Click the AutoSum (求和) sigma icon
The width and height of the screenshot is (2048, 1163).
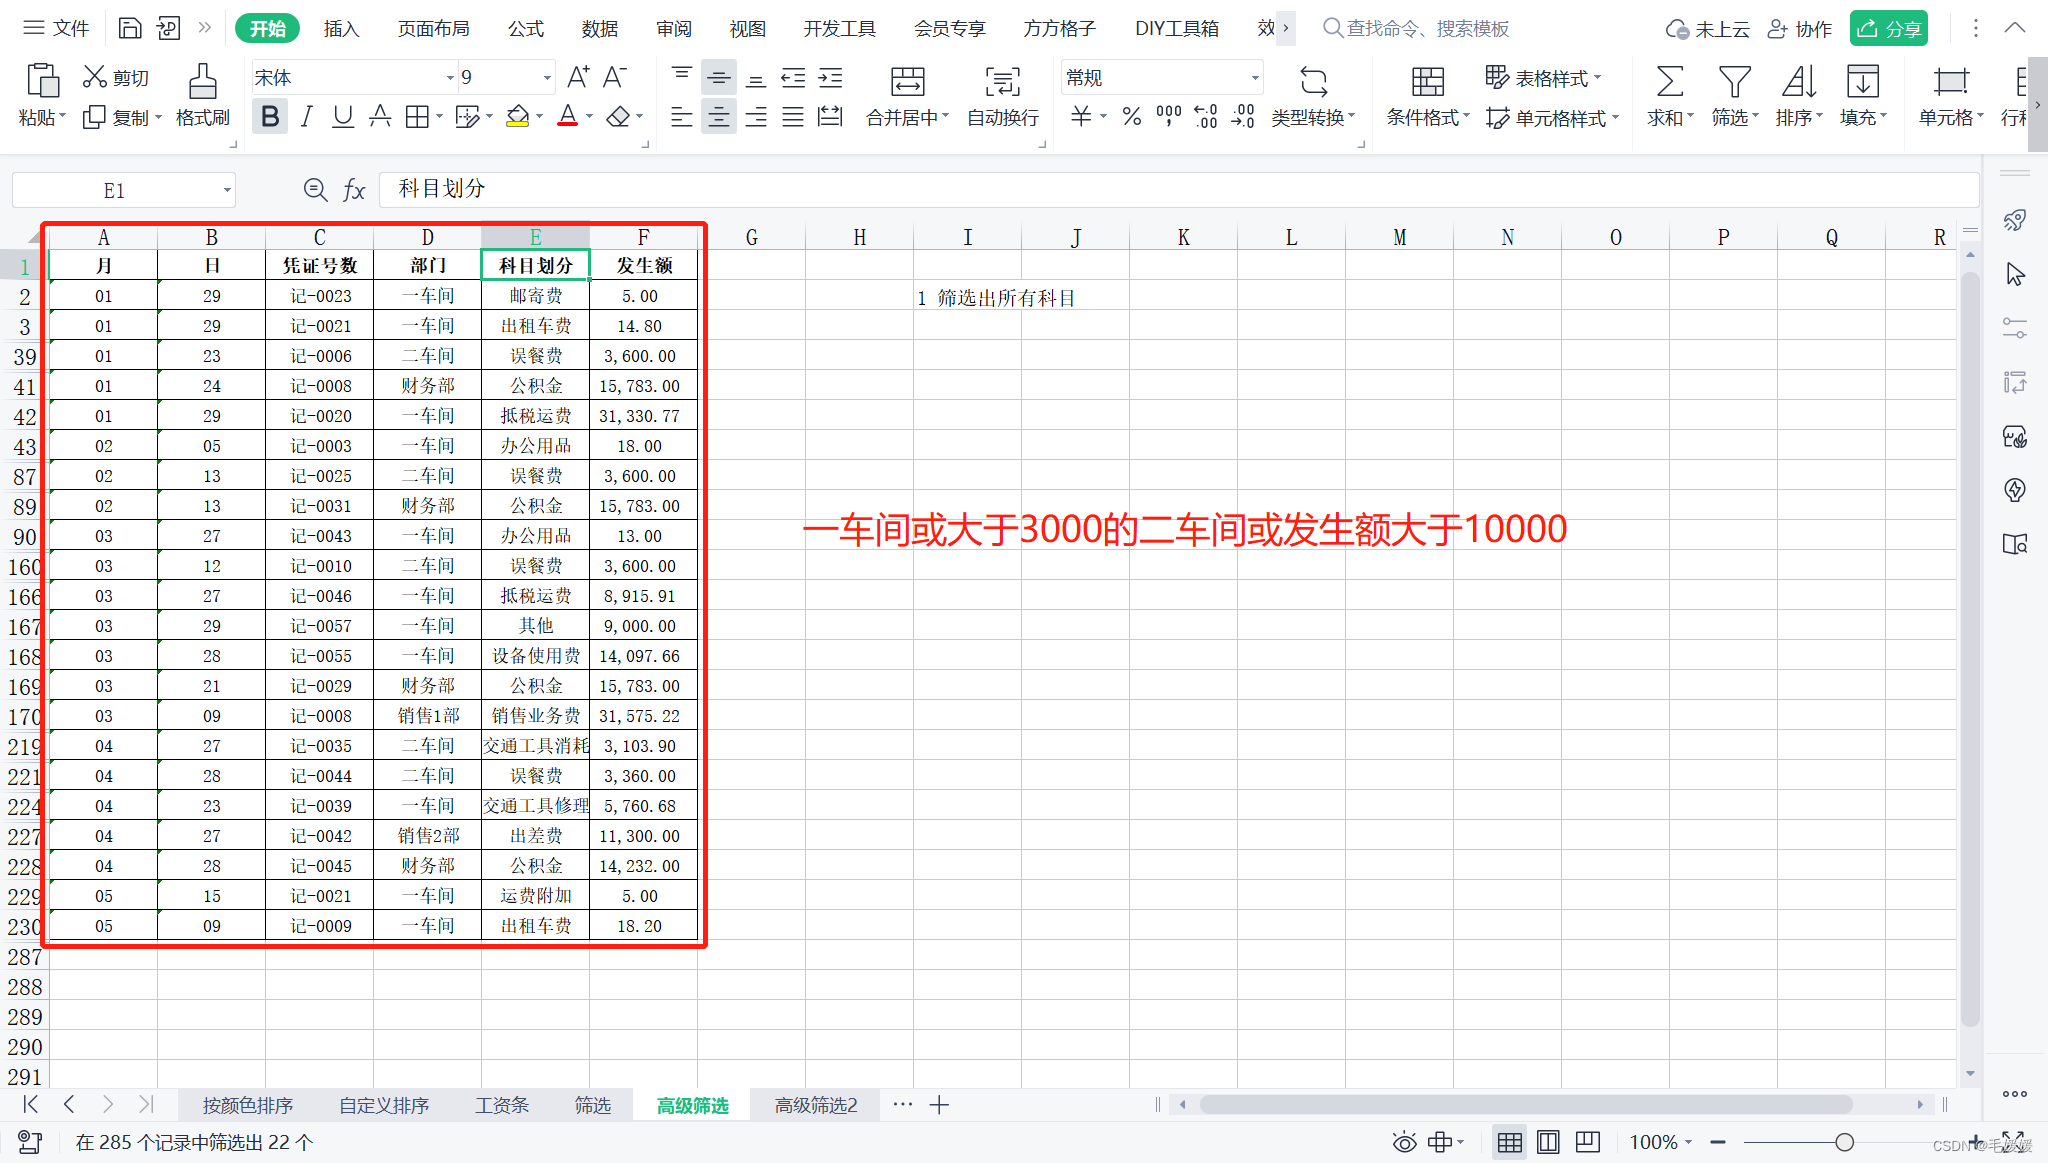click(1669, 82)
